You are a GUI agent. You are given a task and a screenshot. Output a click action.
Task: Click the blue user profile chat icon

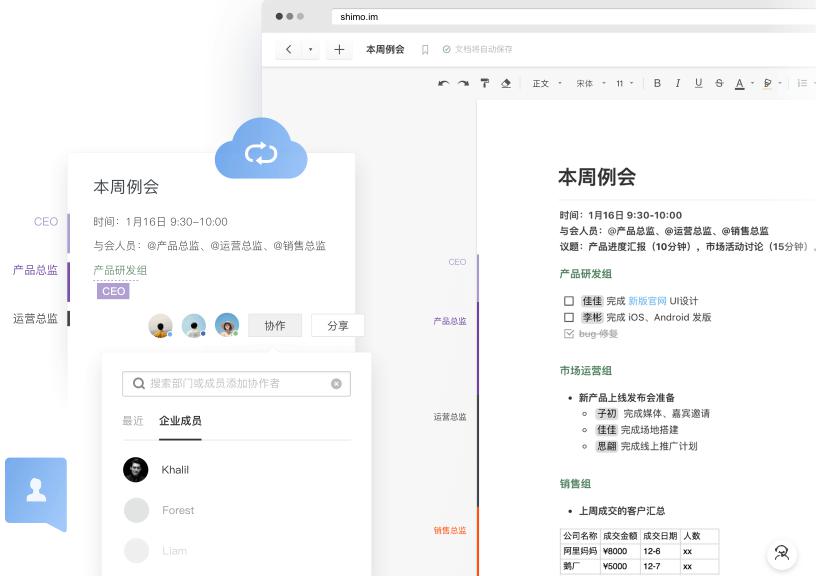[x=36, y=494]
